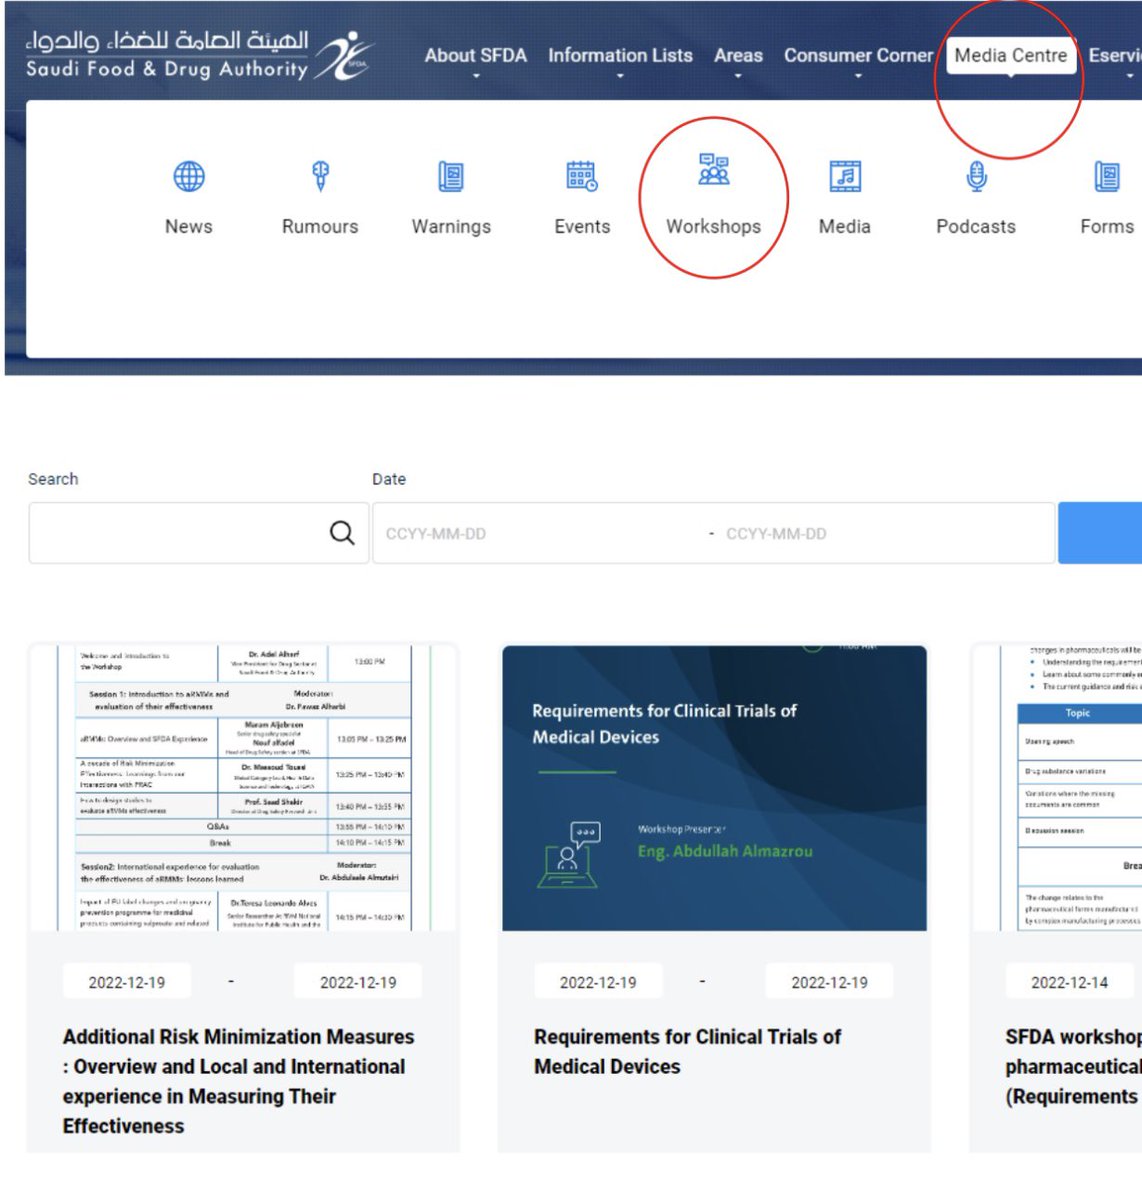This screenshot has height=1200, width=1142.
Task: Open the Warnings document icon
Action: click(451, 176)
